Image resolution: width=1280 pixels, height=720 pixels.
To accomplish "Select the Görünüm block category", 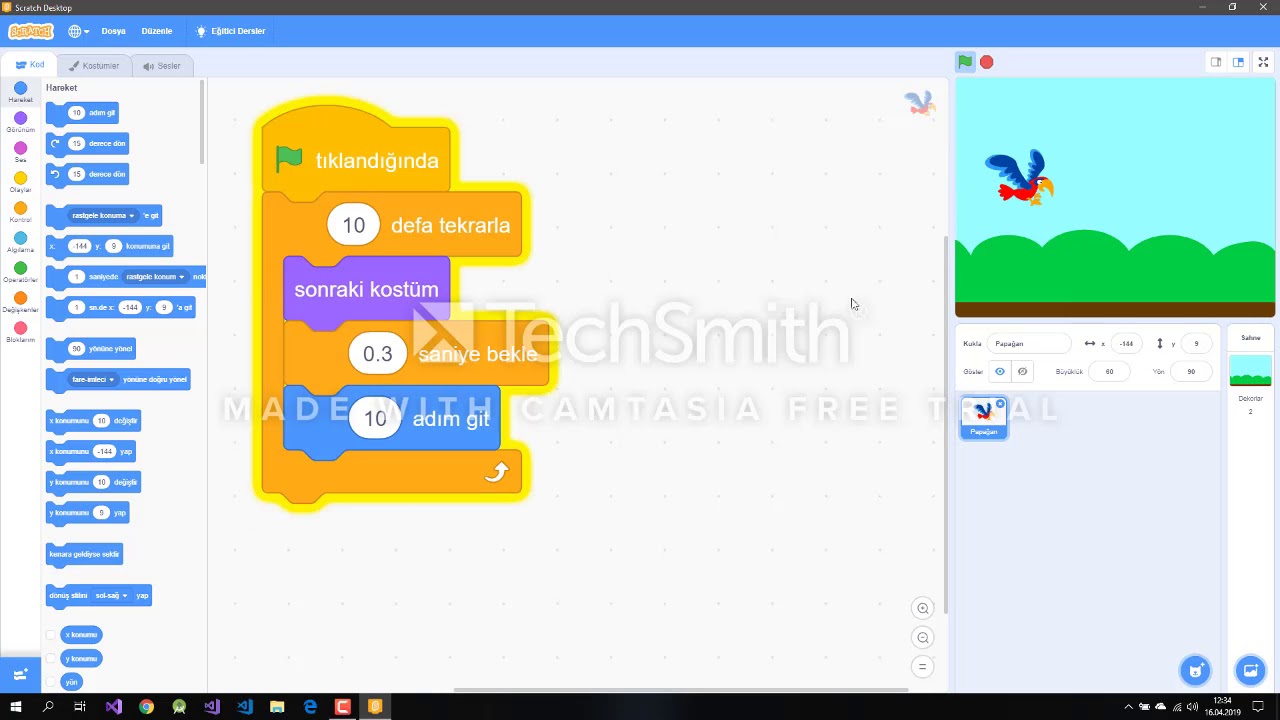I will pos(20,122).
